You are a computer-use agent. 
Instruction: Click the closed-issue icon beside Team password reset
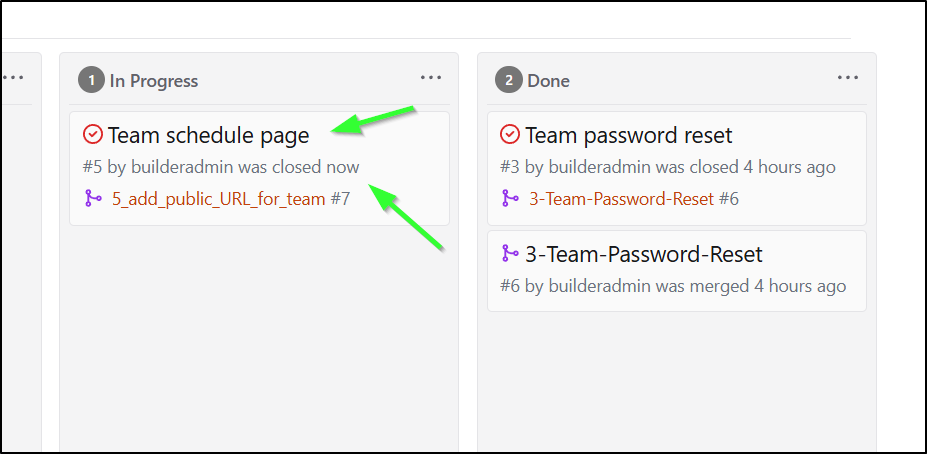(x=510, y=135)
